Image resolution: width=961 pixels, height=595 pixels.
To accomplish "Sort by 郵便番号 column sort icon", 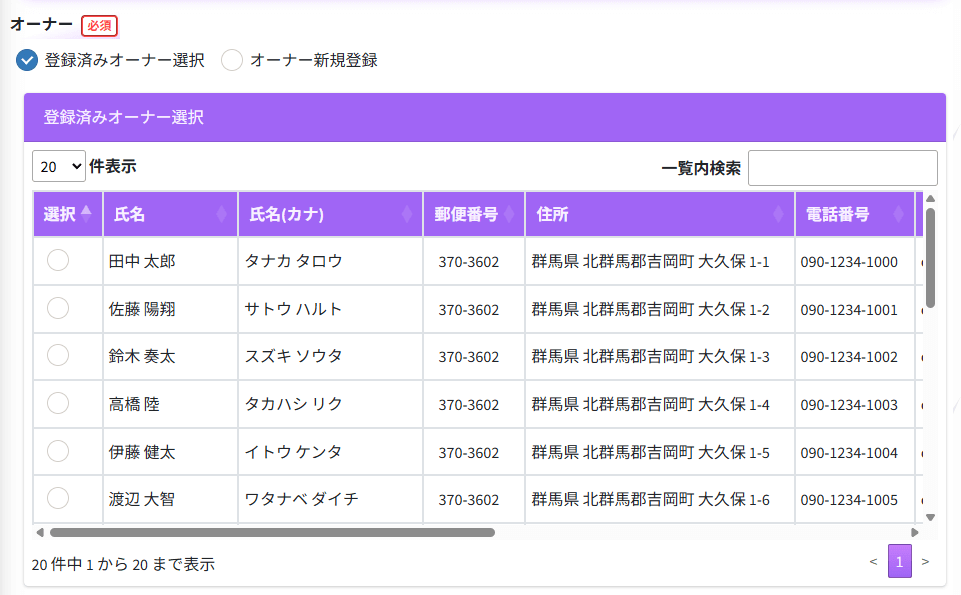I will (x=509, y=214).
